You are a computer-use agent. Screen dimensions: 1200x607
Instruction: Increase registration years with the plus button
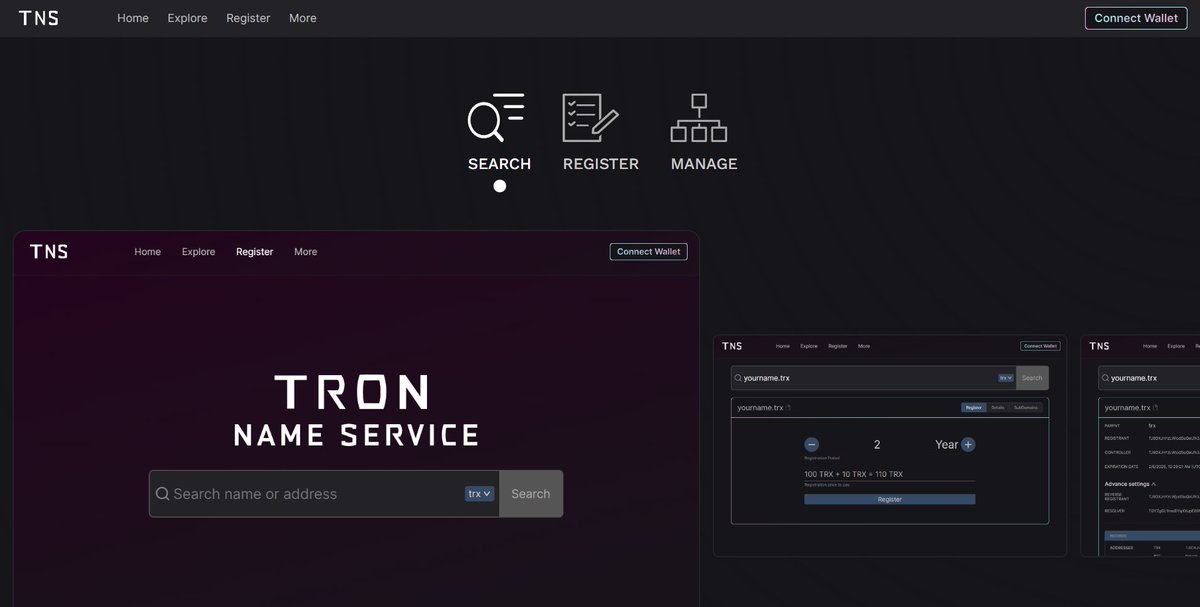(968, 445)
